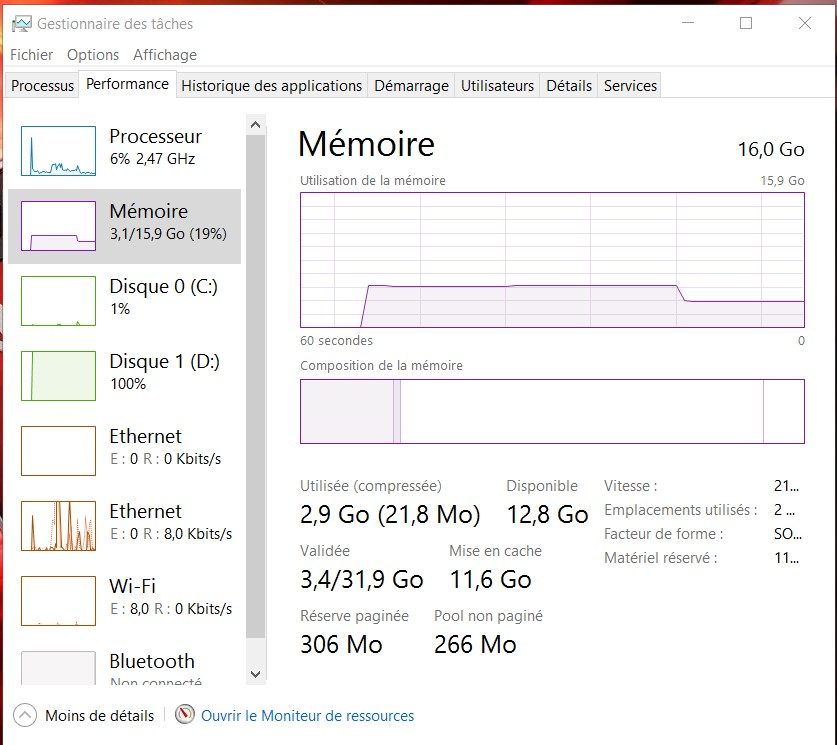The image size is (837, 745).
Task: Click the Utilisation de la mémoire graph
Action: click(552, 260)
